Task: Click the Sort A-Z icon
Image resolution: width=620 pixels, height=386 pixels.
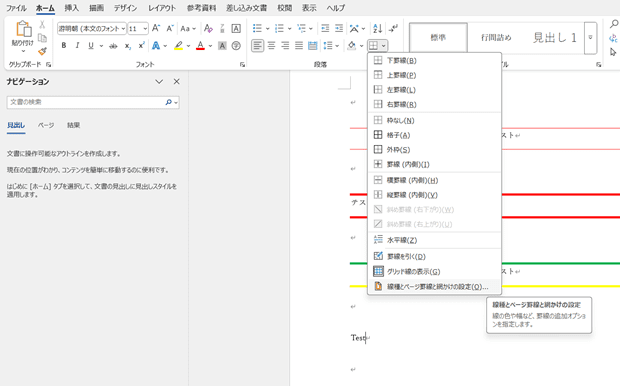Action: click(x=378, y=28)
